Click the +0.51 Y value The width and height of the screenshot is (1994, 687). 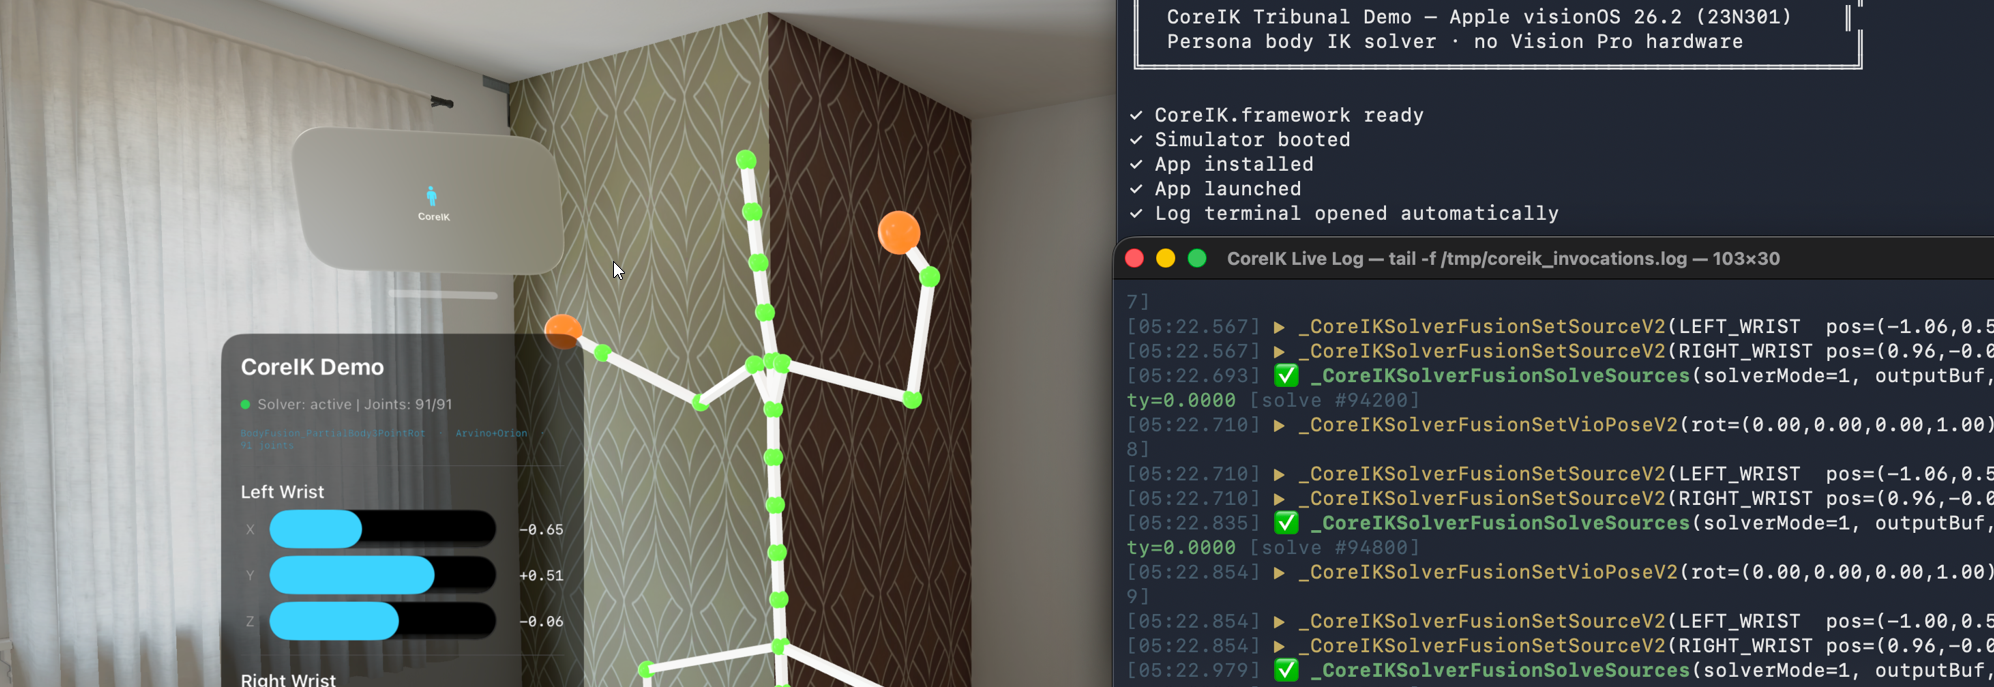(541, 576)
